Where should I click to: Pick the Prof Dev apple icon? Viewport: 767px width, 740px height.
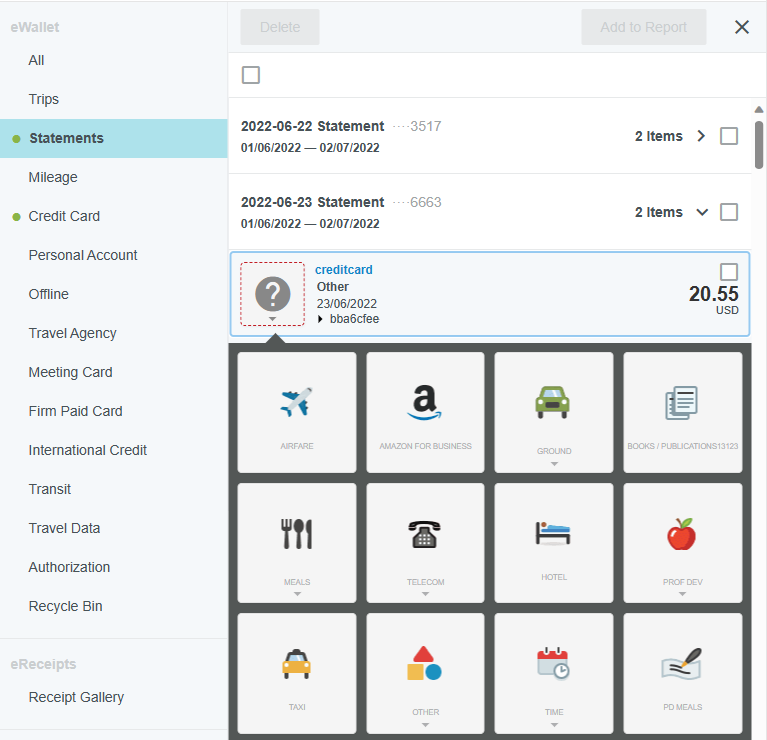coord(682,535)
